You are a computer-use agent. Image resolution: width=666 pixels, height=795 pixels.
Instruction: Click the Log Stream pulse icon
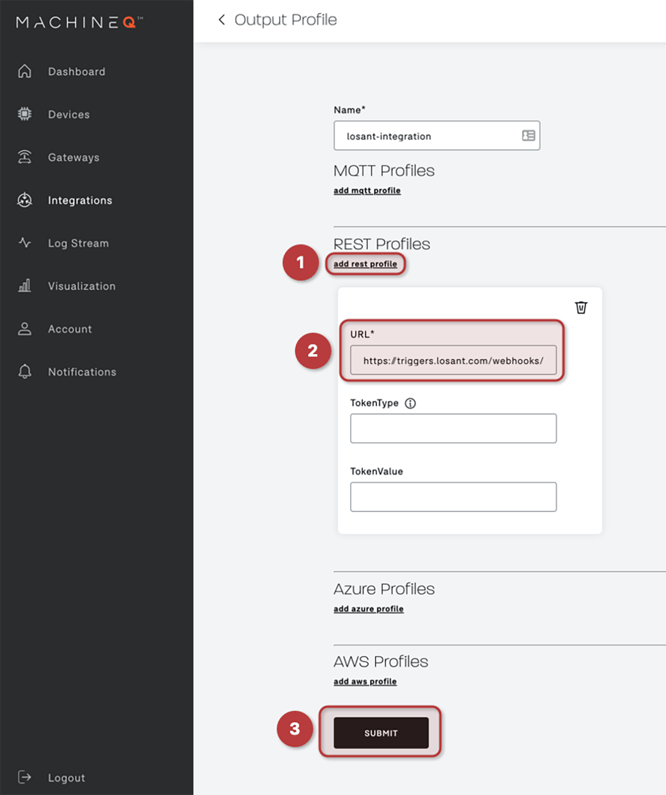pyautogui.click(x=25, y=243)
